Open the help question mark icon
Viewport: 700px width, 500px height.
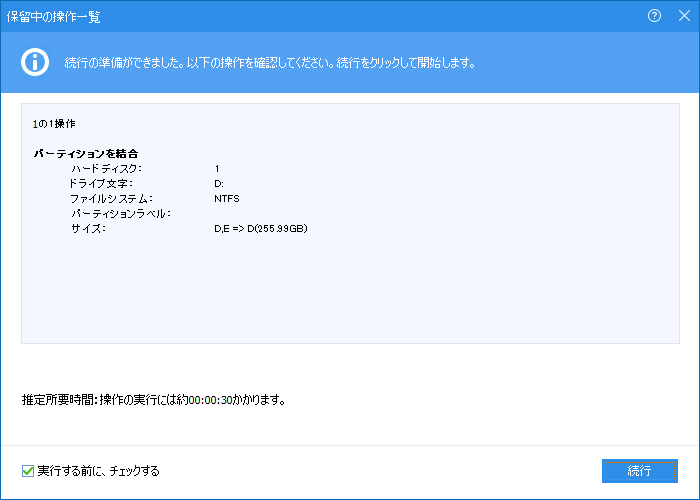[x=654, y=16]
